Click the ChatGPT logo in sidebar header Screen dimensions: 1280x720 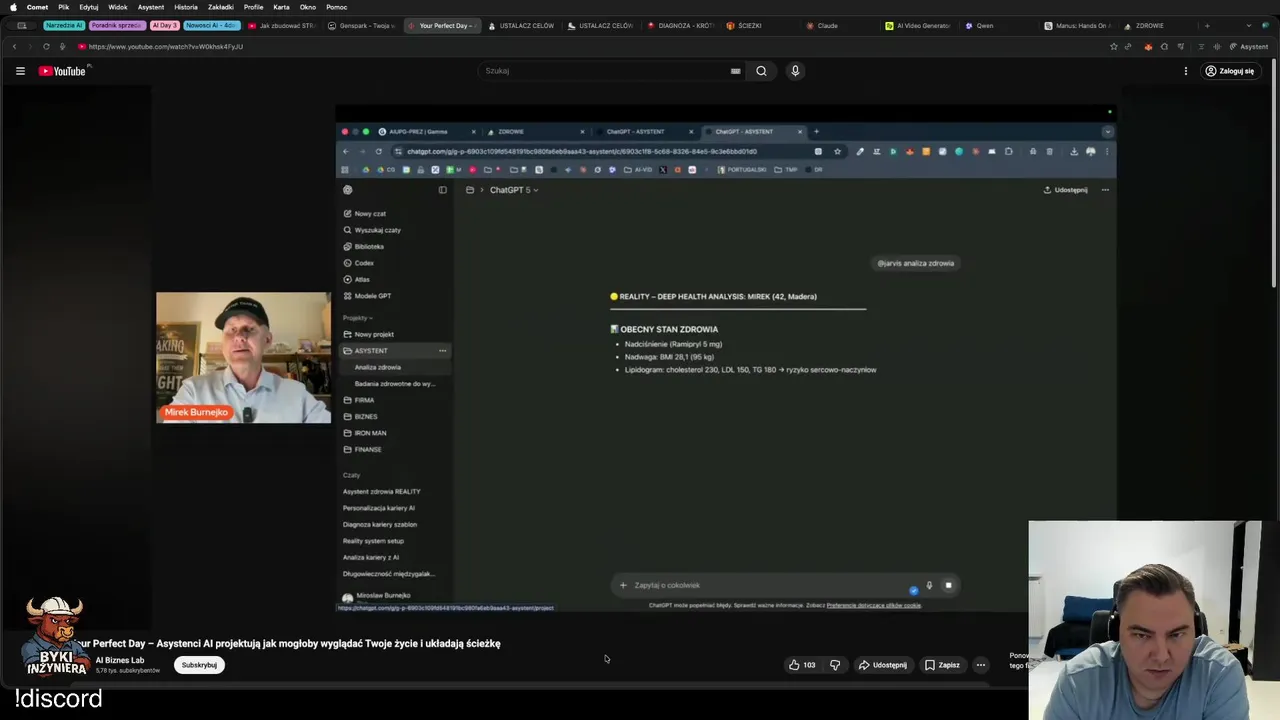point(348,189)
